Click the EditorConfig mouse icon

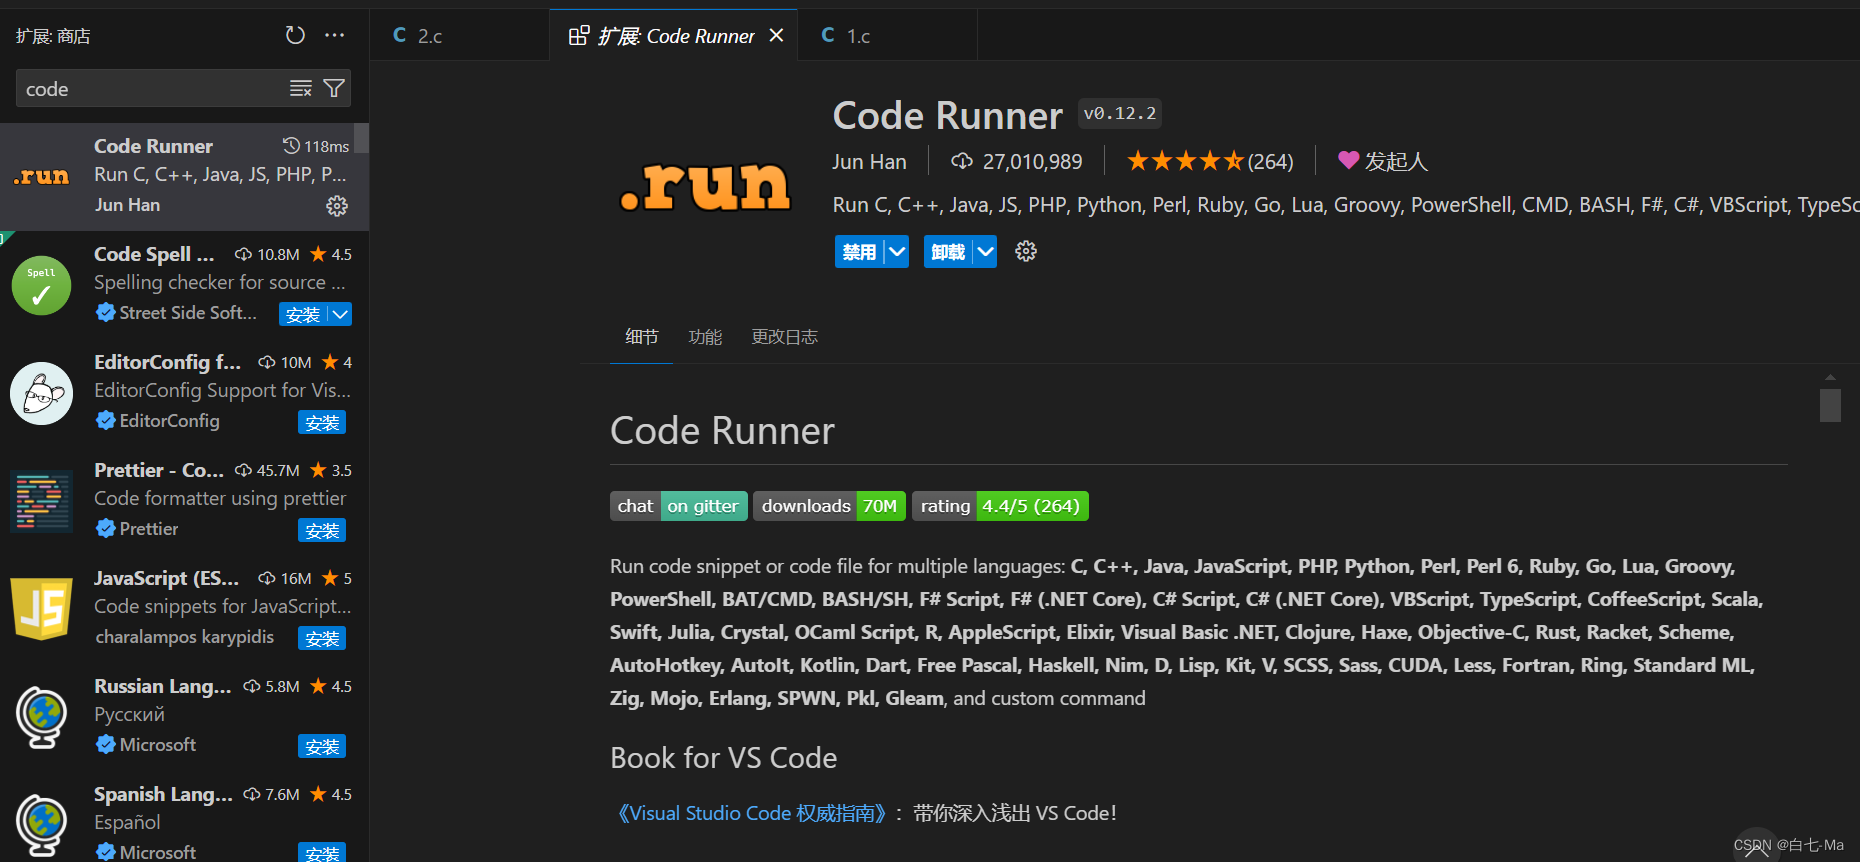click(41, 393)
